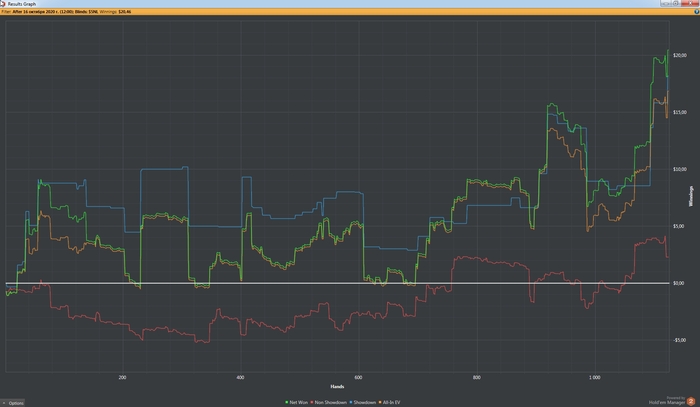Click the 1 000 hands x-axis label
The height and width of the screenshot is (407, 700).
594,378
